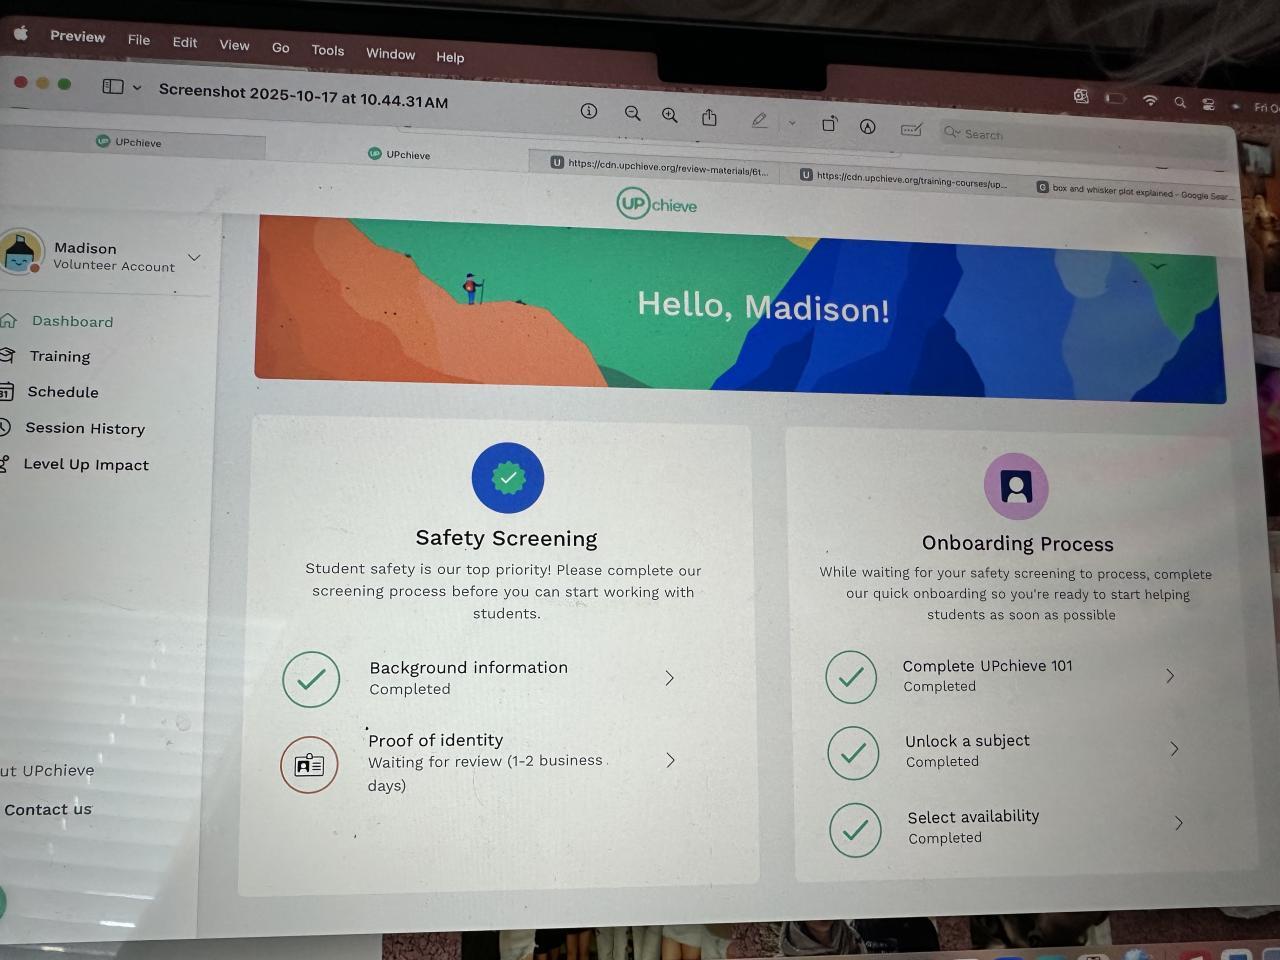Click the About UPchieve link
This screenshot has width=1280, height=960.
pos(47,770)
